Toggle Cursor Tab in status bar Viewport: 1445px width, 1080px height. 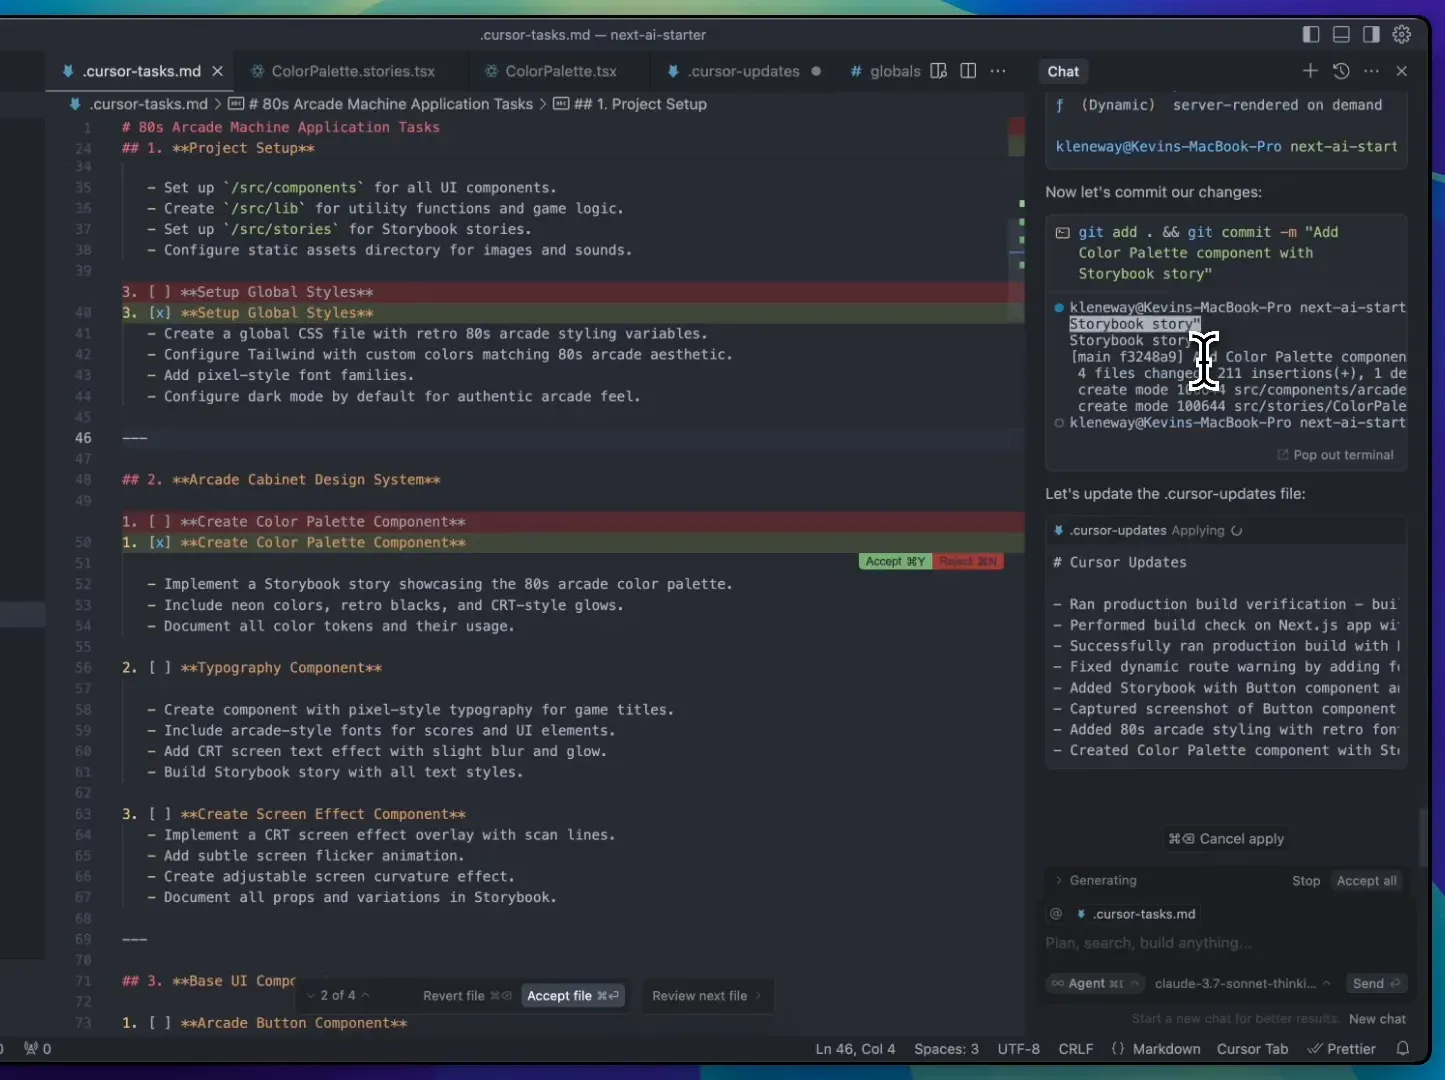1252,1049
